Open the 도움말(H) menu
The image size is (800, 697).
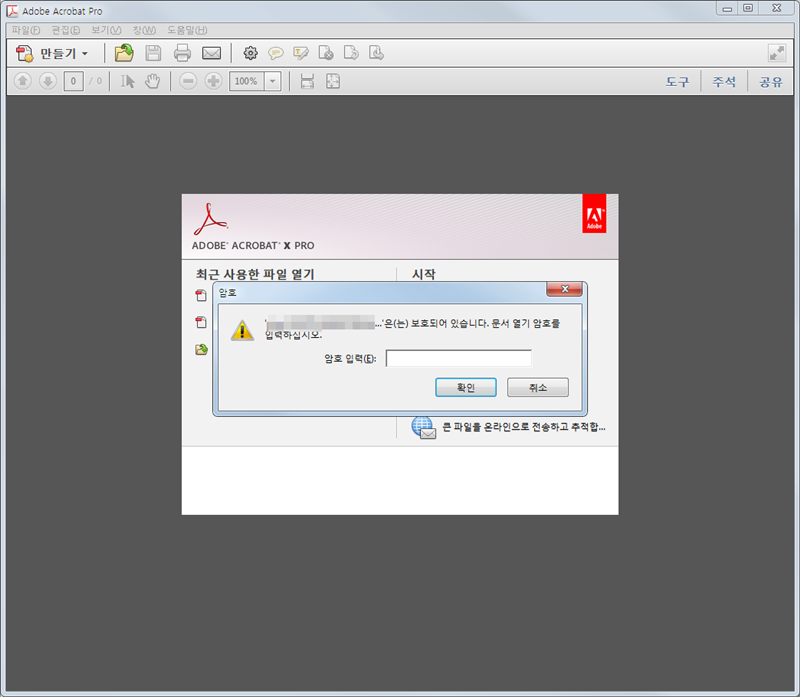click(x=187, y=30)
